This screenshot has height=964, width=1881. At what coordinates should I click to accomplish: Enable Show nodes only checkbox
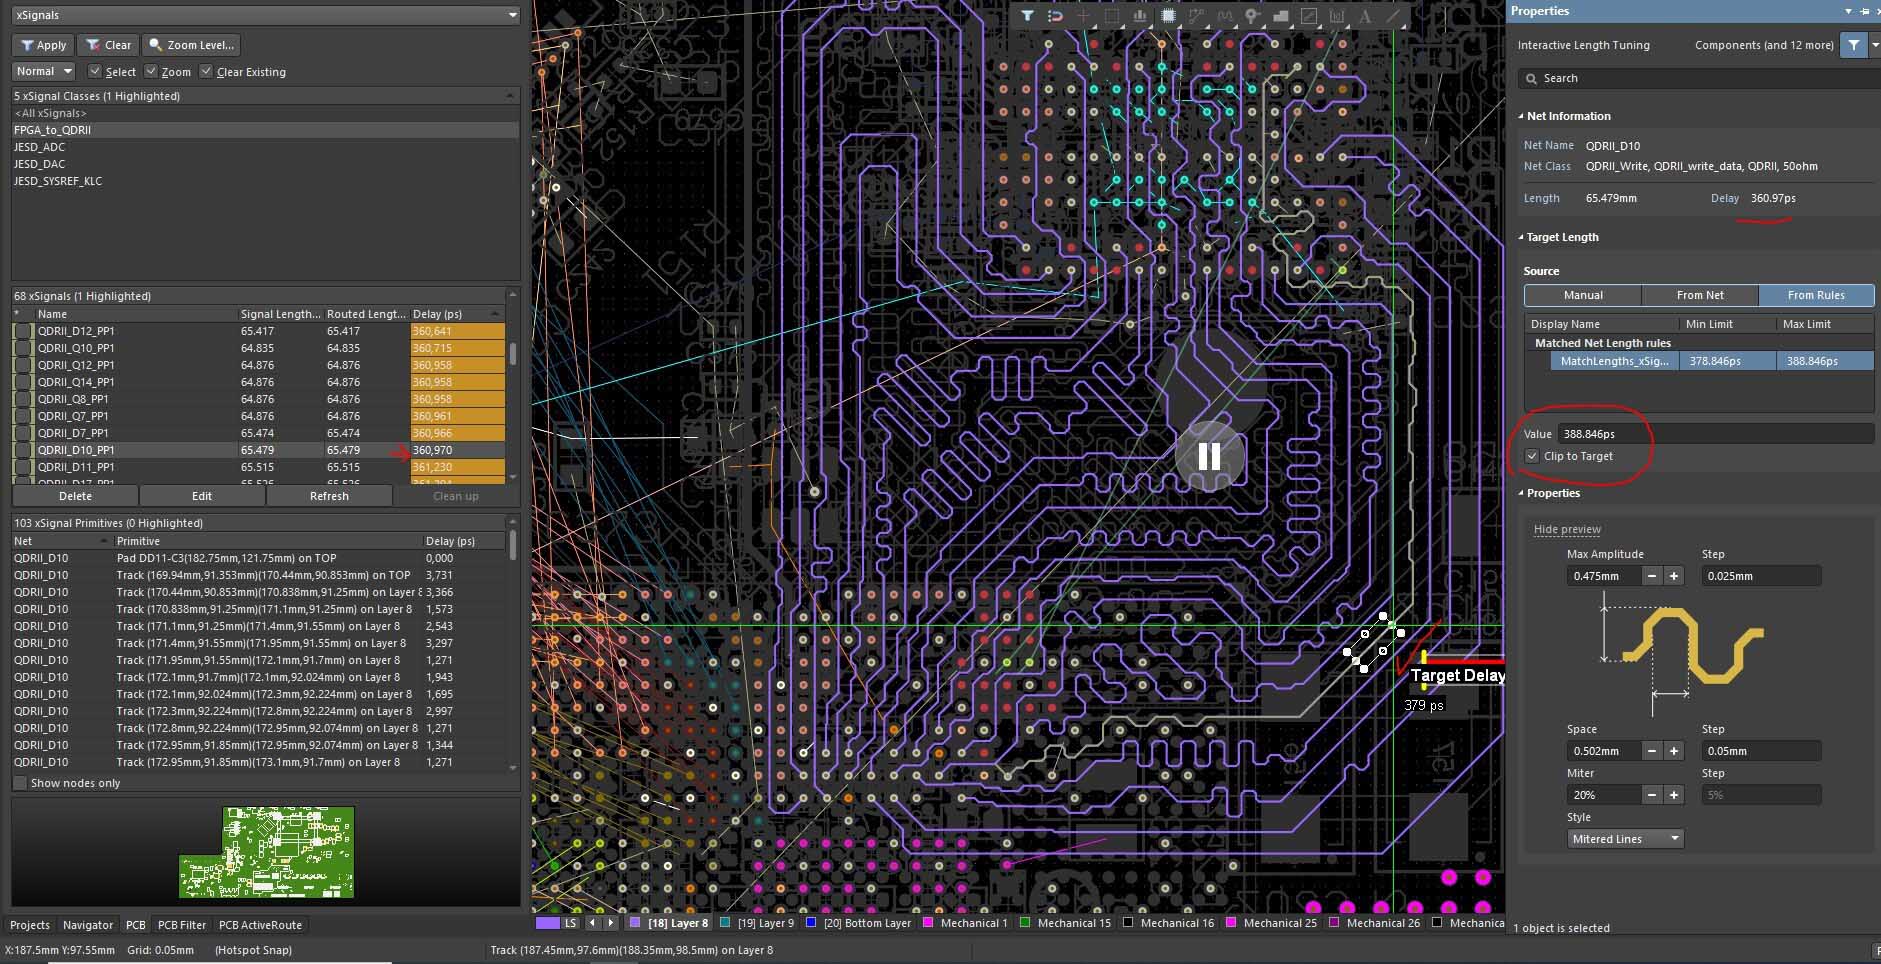tap(20, 783)
